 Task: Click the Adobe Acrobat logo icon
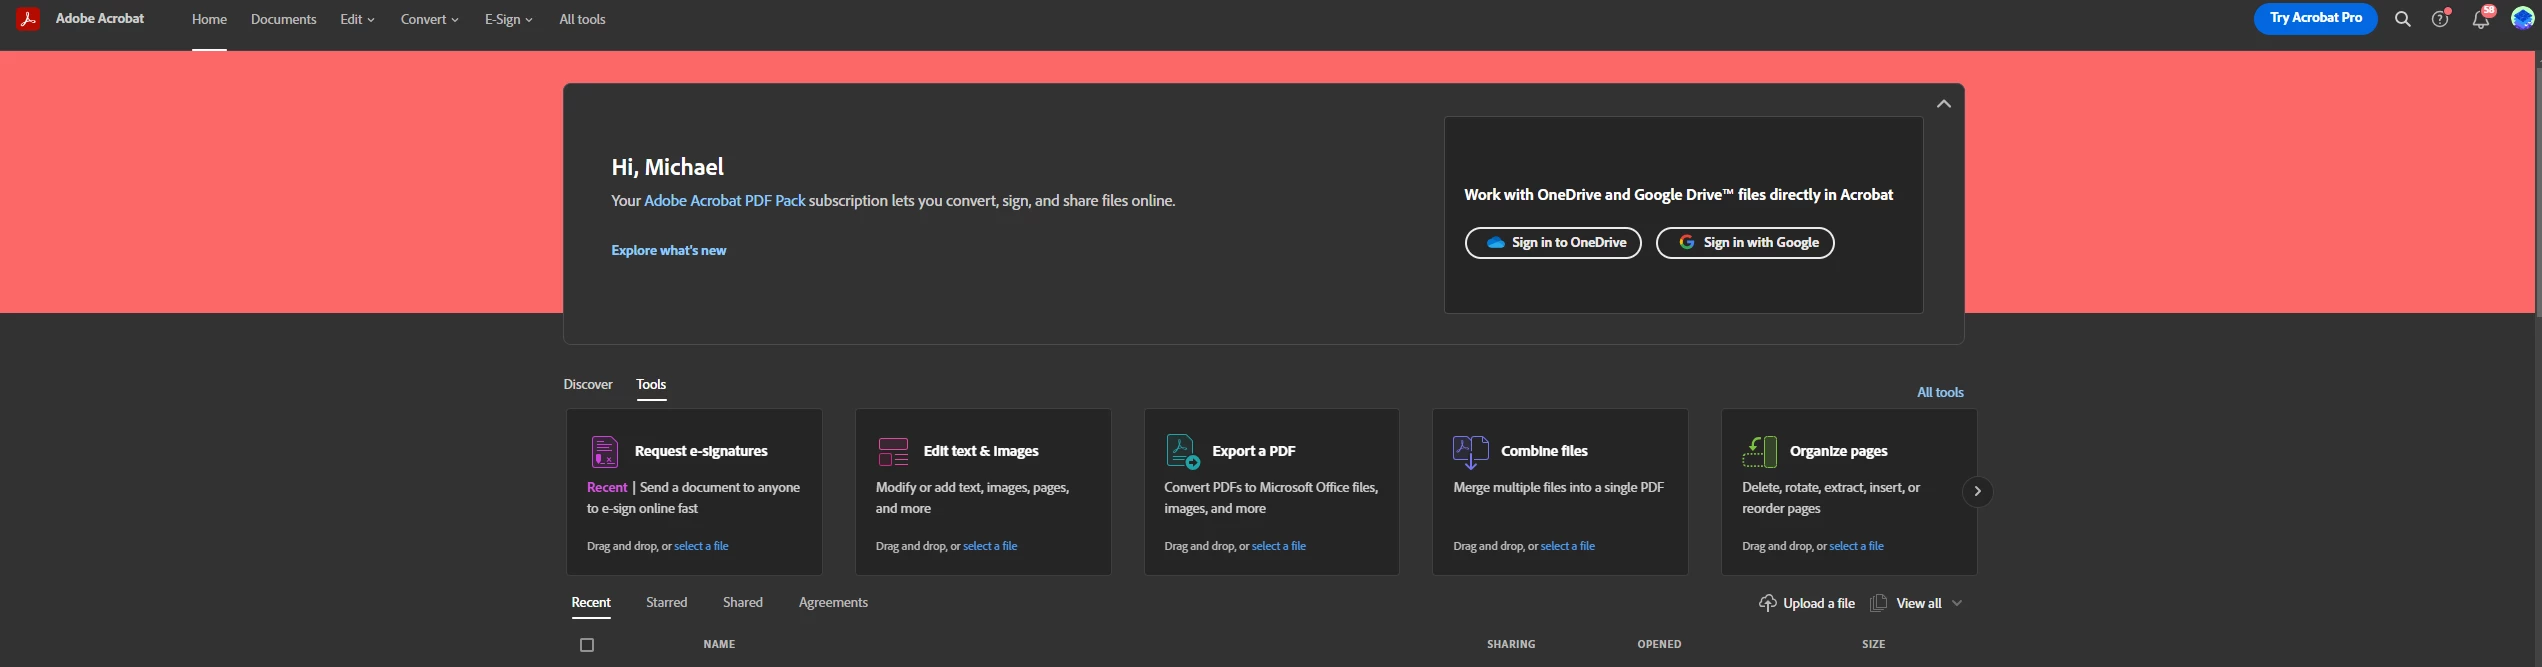[x=28, y=19]
